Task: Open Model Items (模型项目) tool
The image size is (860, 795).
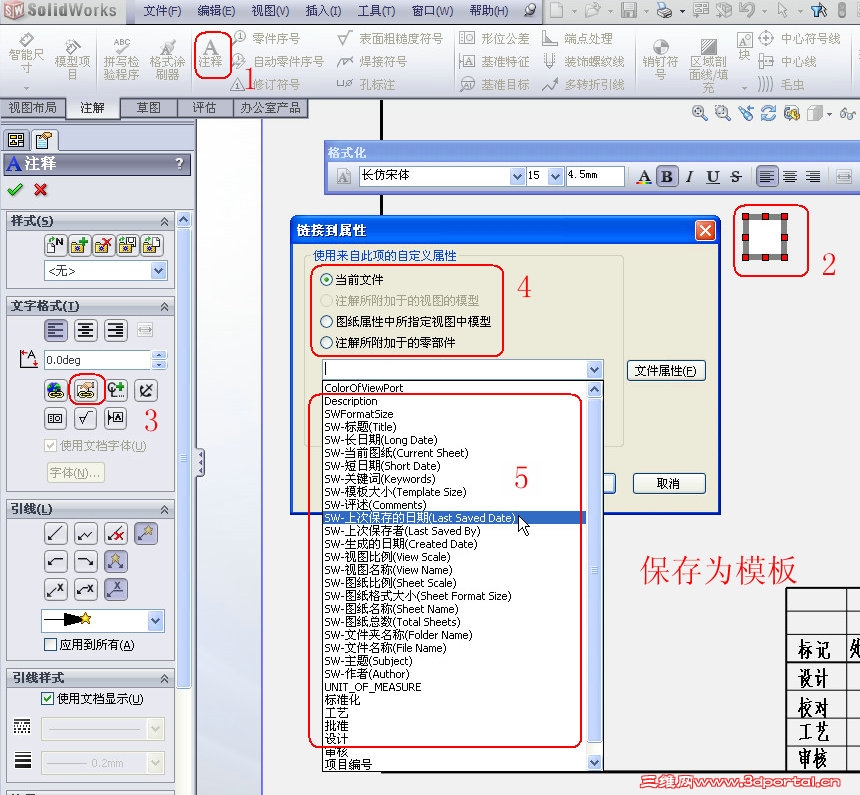Action: [x=72, y=59]
